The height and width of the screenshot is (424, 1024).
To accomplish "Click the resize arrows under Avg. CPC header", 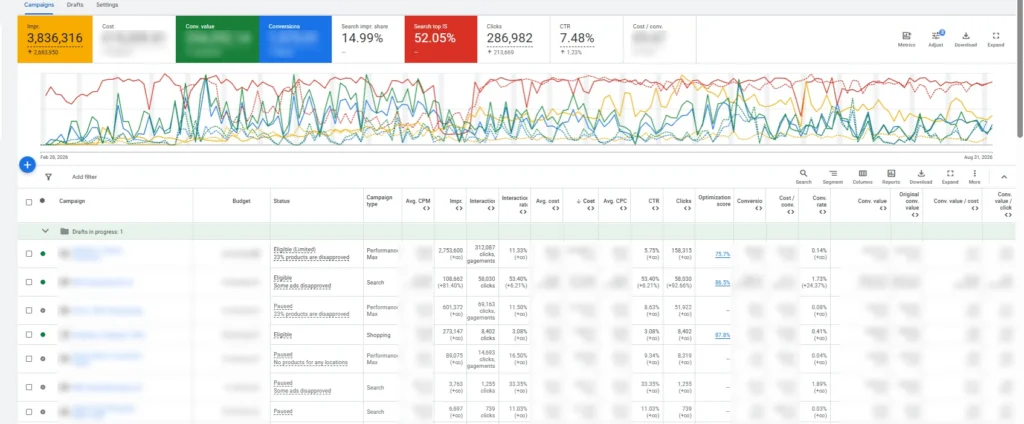I will (x=622, y=208).
